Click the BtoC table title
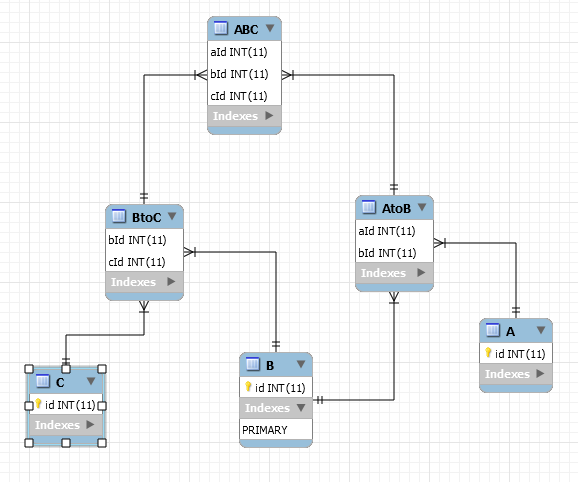The width and height of the screenshot is (578, 482). (x=146, y=217)
